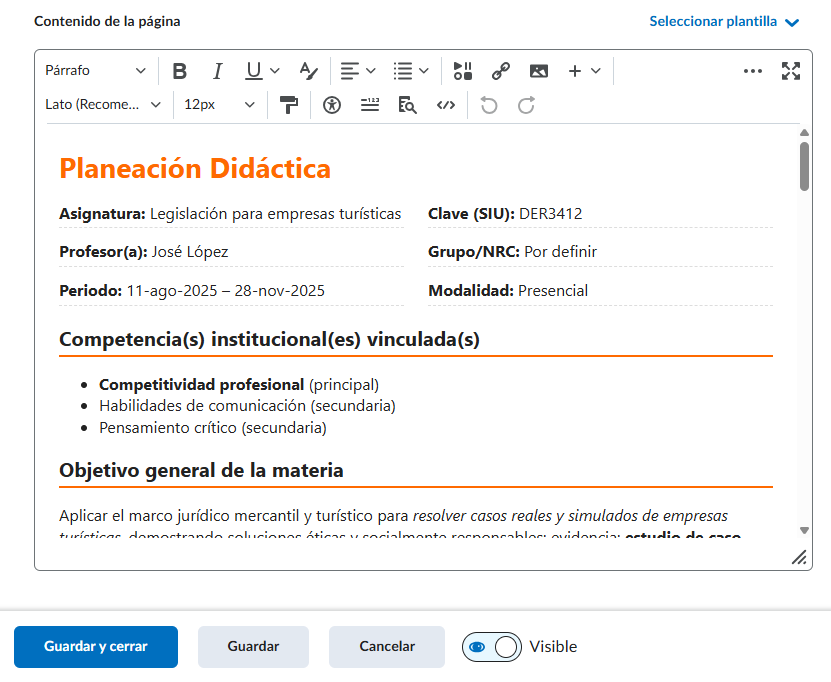
Task: Toggle strikethrough text style button
Action: click(308, 71)
